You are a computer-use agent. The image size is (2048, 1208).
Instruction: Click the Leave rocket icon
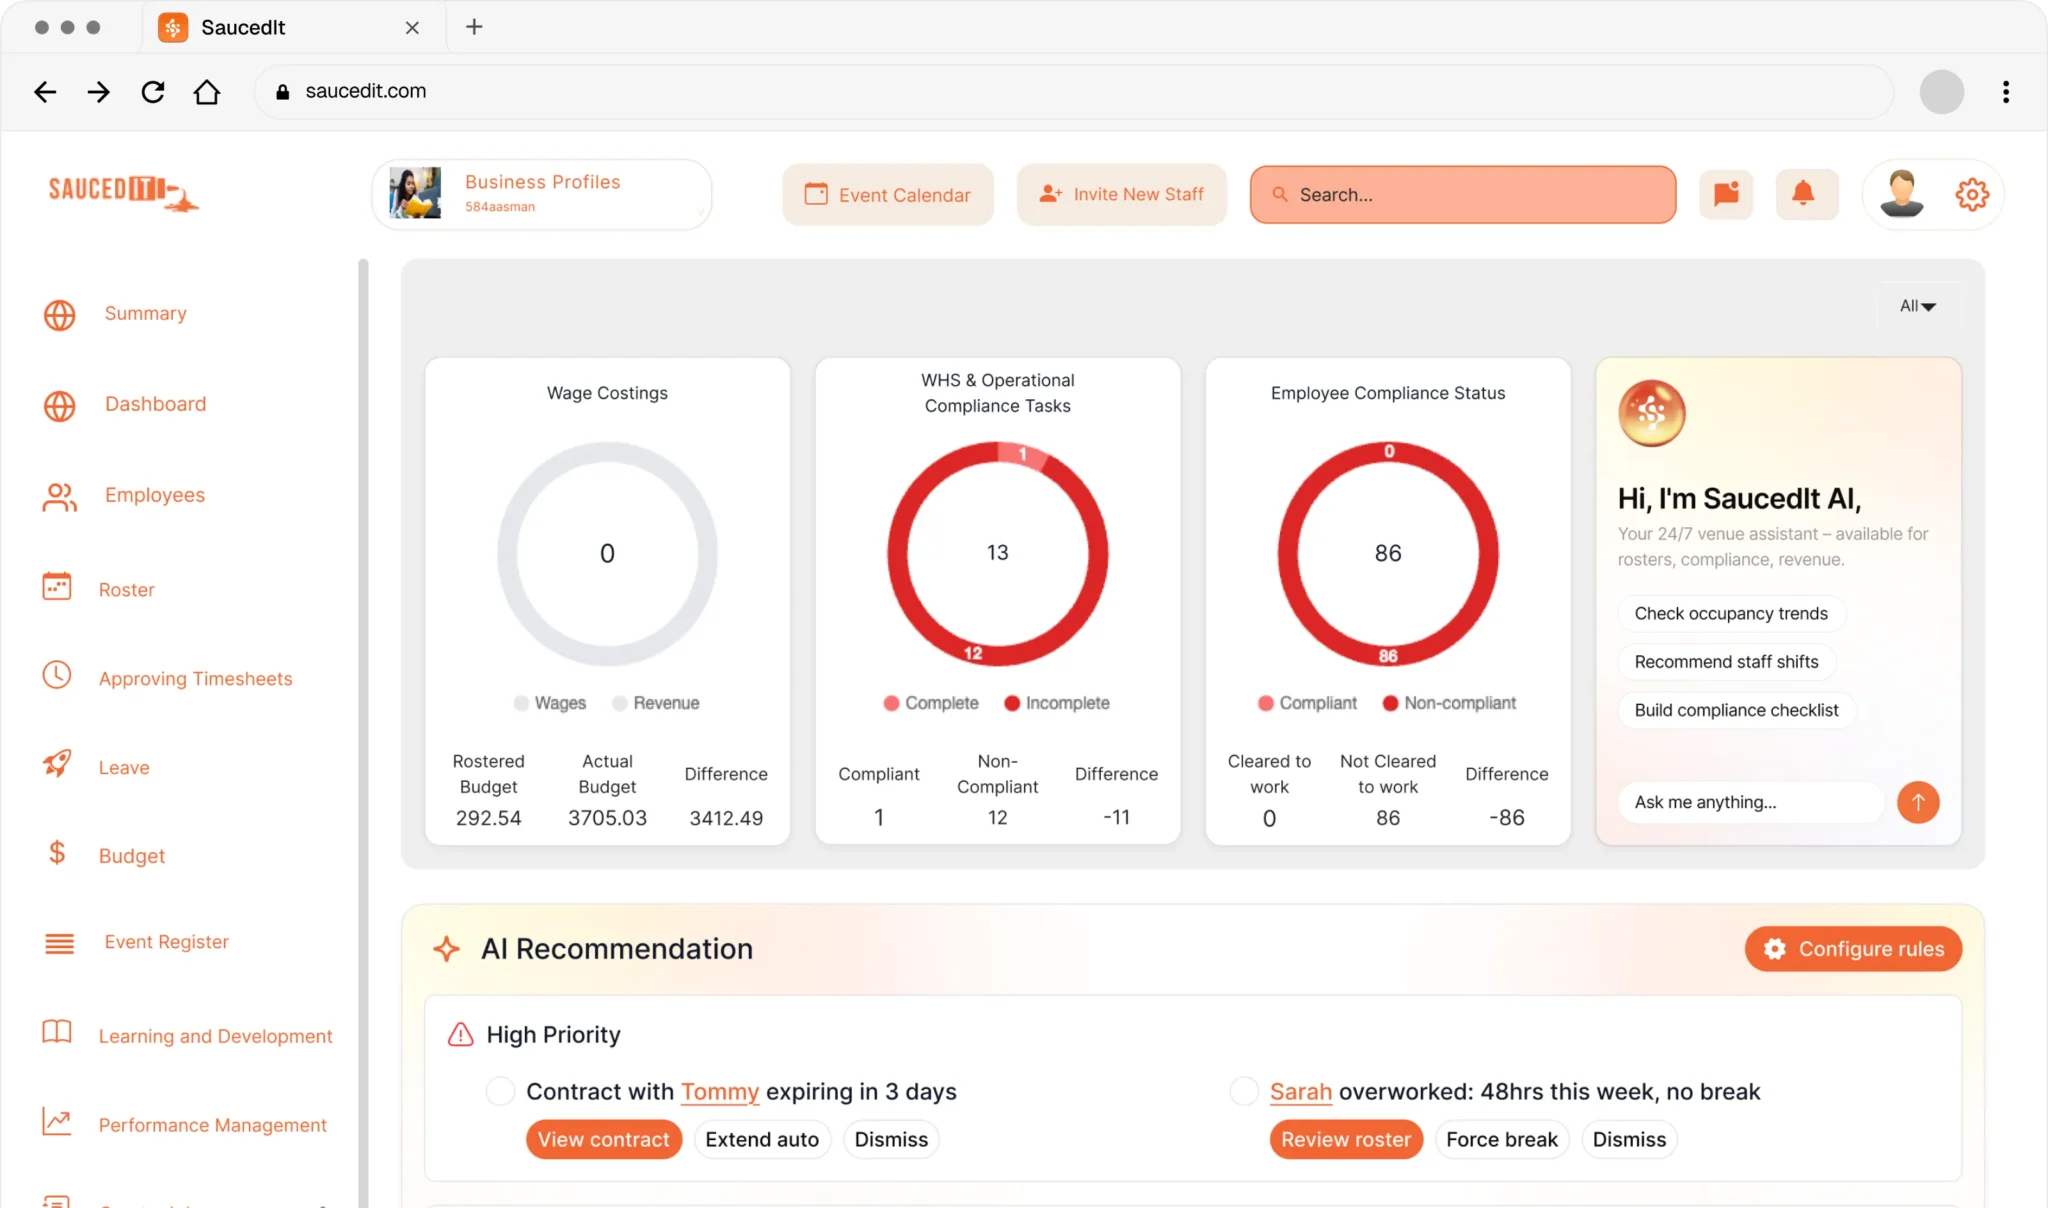pos(57,764)
